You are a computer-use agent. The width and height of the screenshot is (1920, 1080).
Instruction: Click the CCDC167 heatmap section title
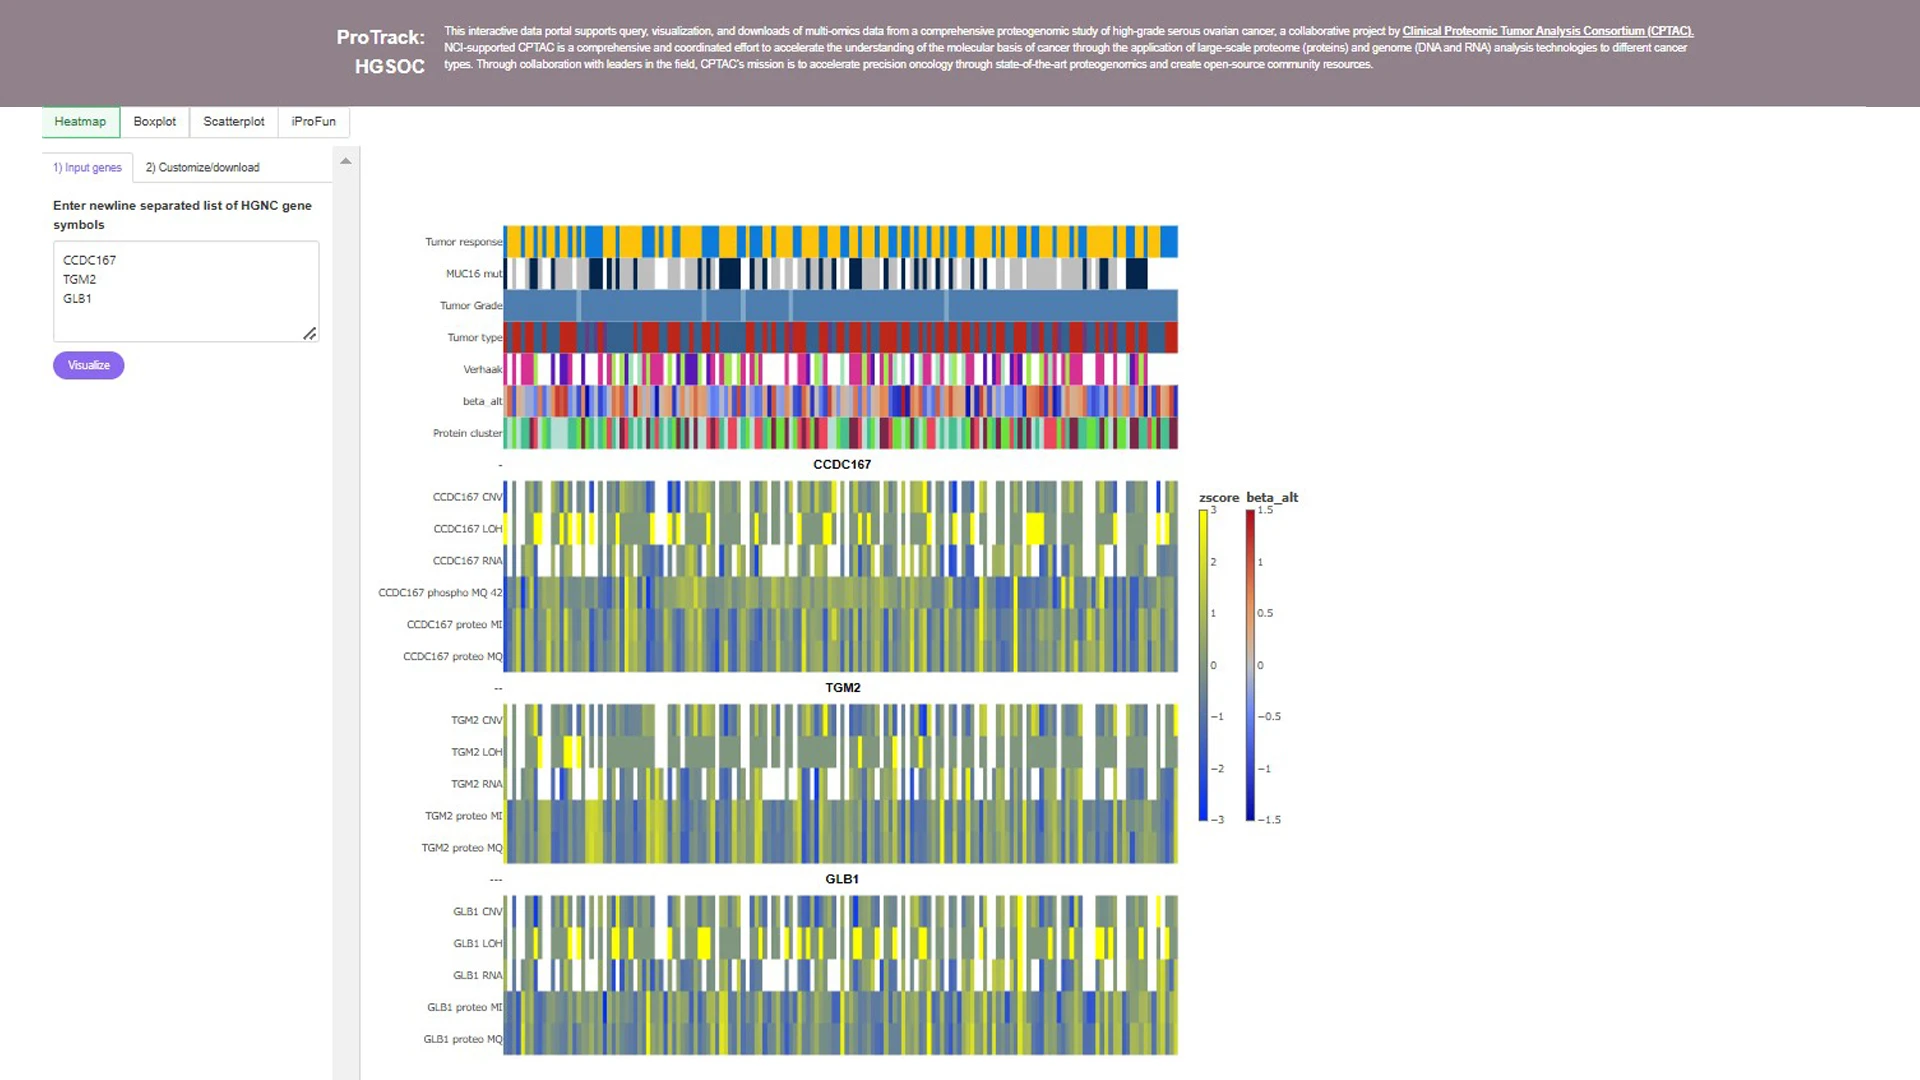coord(841,464)
